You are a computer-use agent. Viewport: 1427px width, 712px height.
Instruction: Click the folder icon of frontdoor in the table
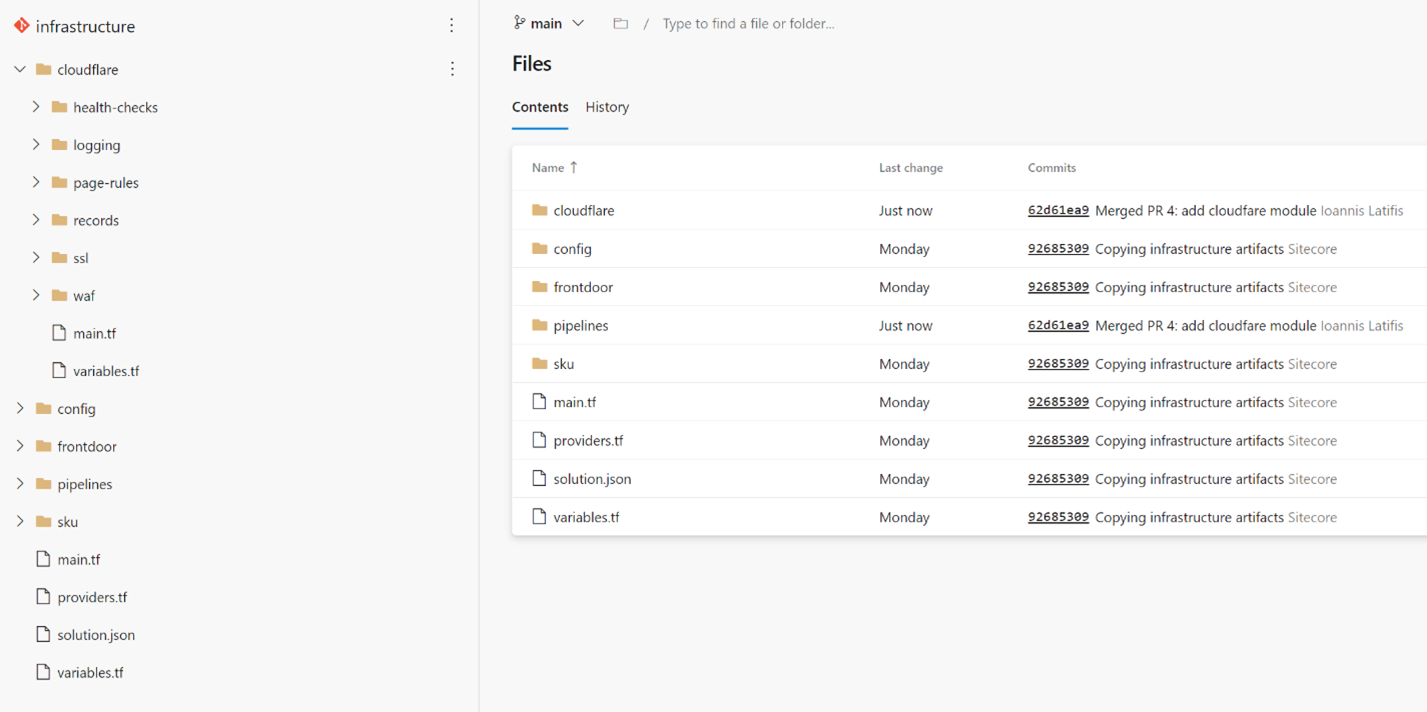coord(540,287)
